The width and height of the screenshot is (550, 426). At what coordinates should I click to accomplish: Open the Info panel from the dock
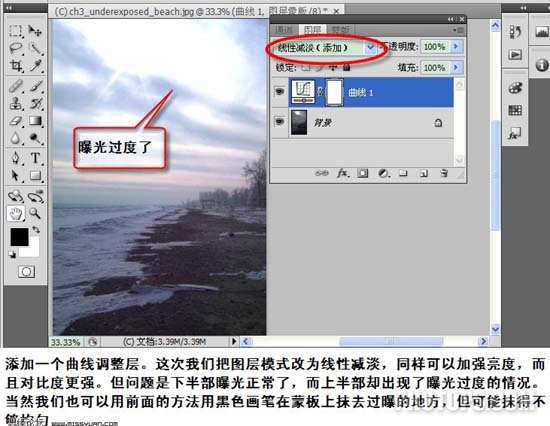click(542, 65)
